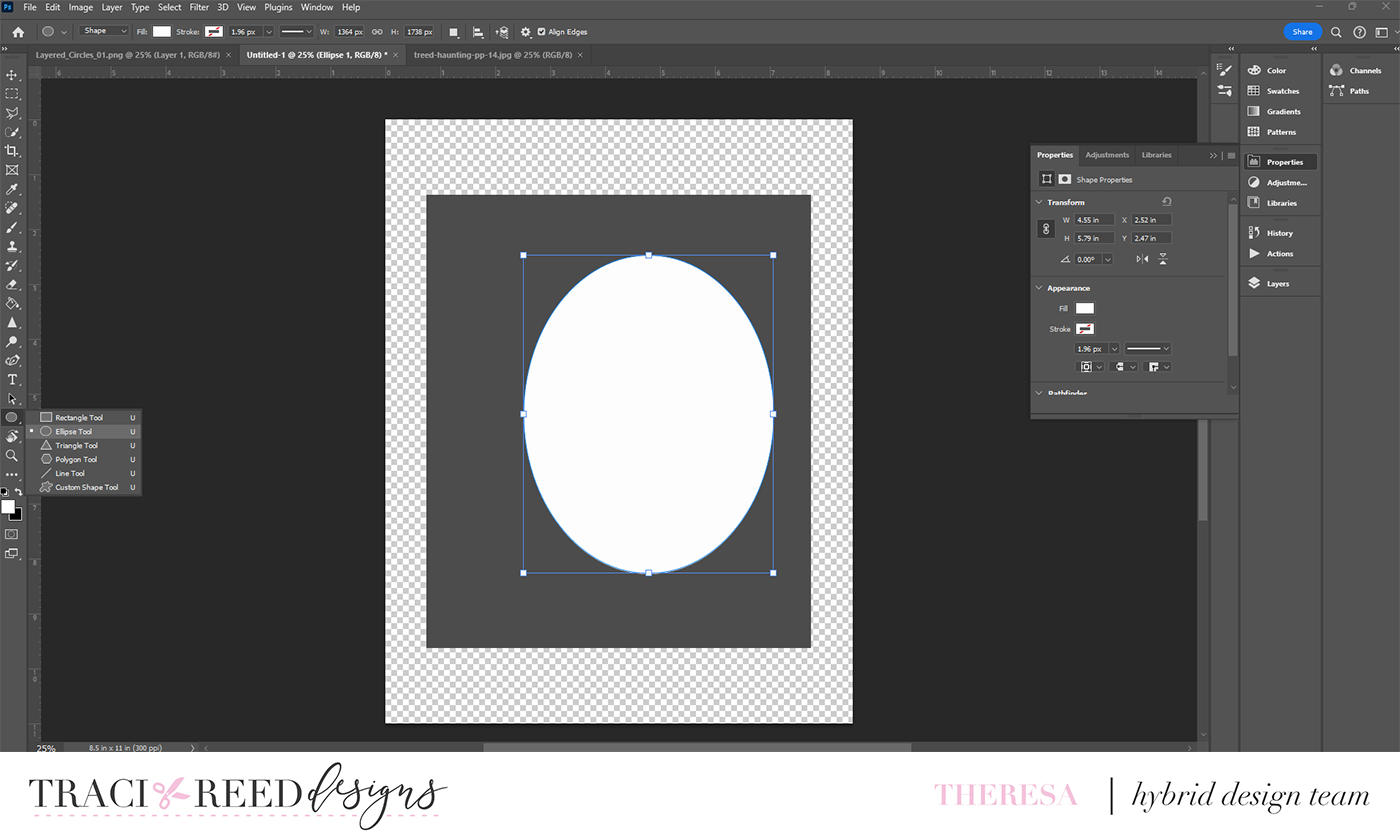Open the Channels panel icon
Screen dimensions: 1400x840
point(1337,70)
